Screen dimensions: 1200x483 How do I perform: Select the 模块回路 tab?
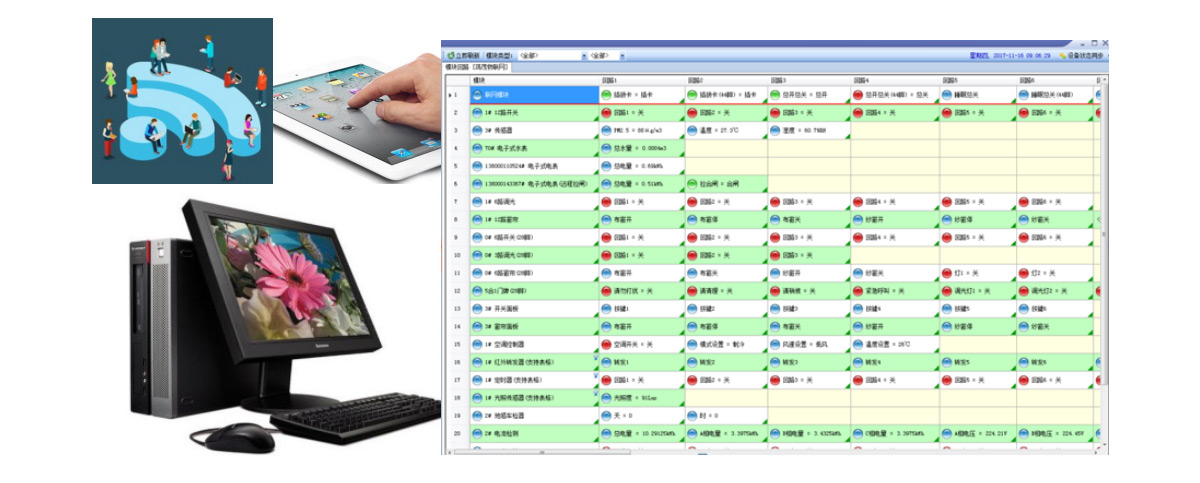tap(477, 66)
